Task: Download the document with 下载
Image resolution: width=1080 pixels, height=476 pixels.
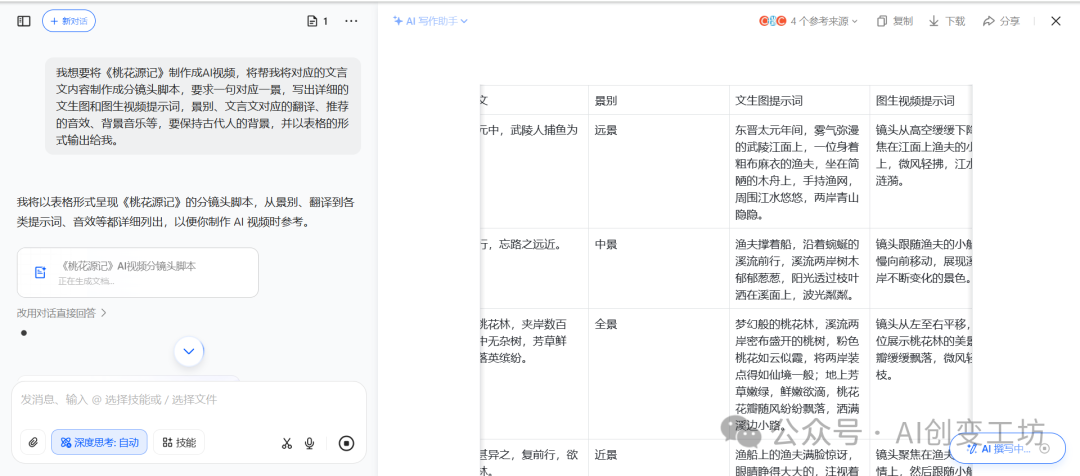Action: [947, 21]
